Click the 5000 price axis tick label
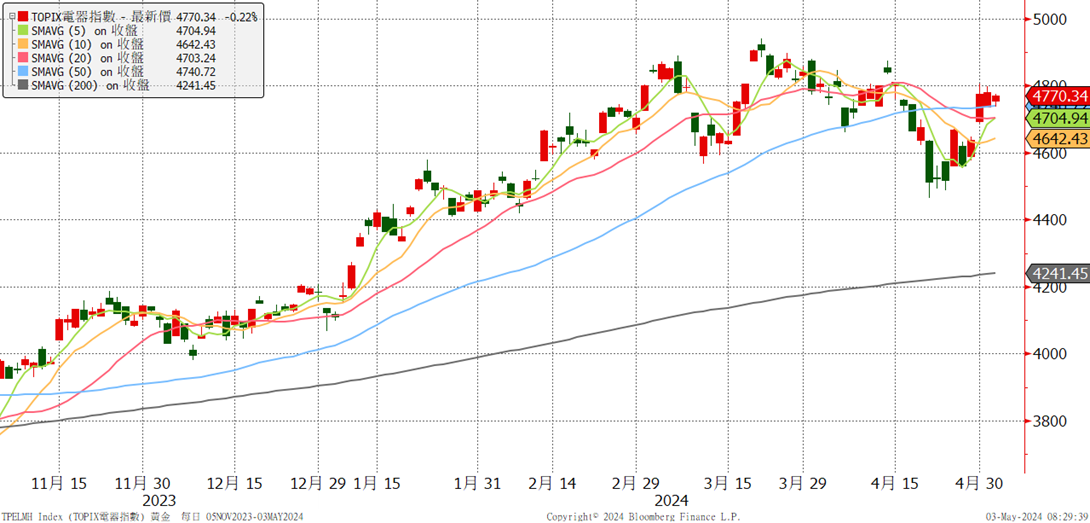This screenshot has height=523, width=1090. tap(1050, 19)
